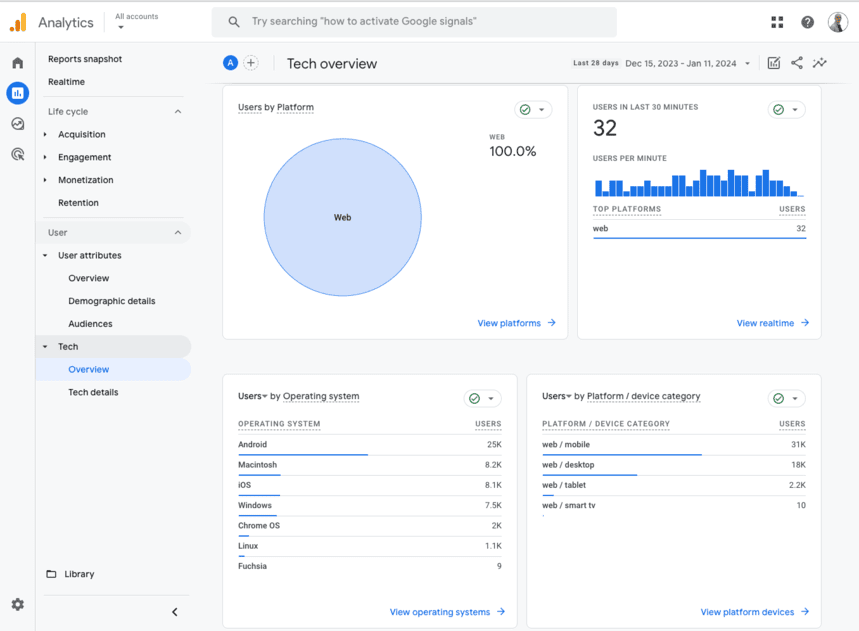Open Audiences report

click(90, 324)
